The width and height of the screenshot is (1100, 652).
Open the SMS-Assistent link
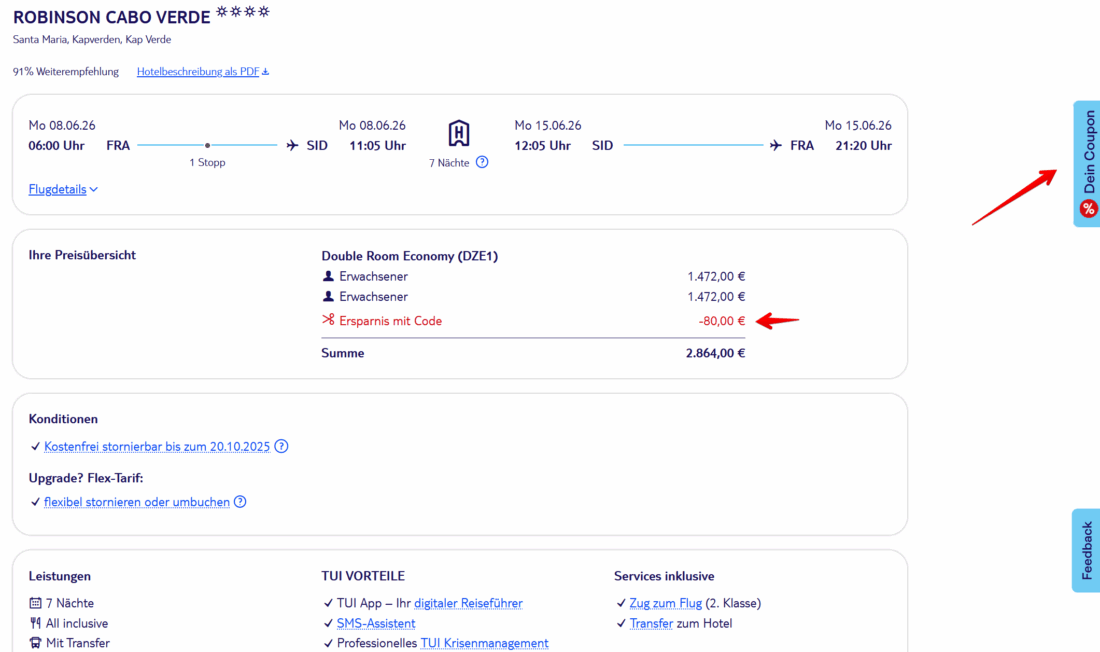click(375, 623)
